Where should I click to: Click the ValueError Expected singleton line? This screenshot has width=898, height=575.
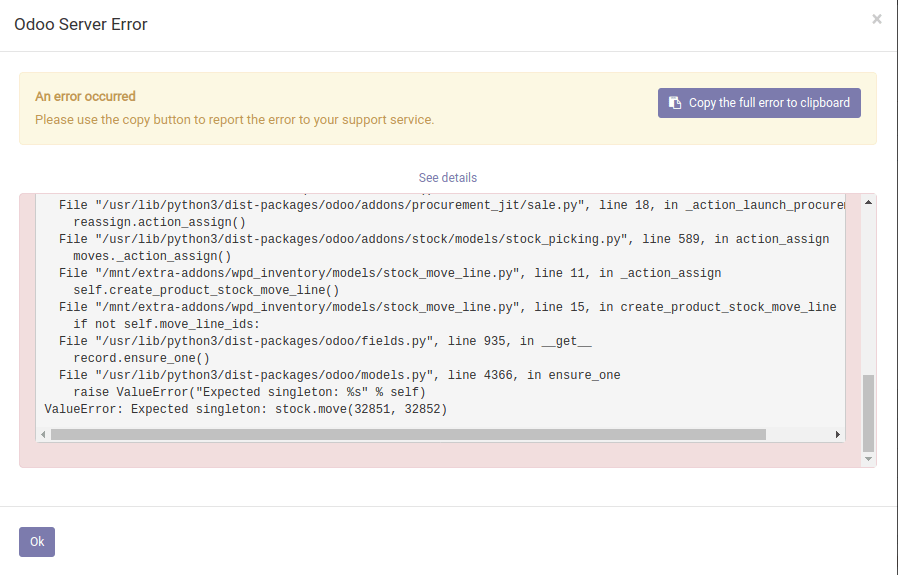[246, 410]
